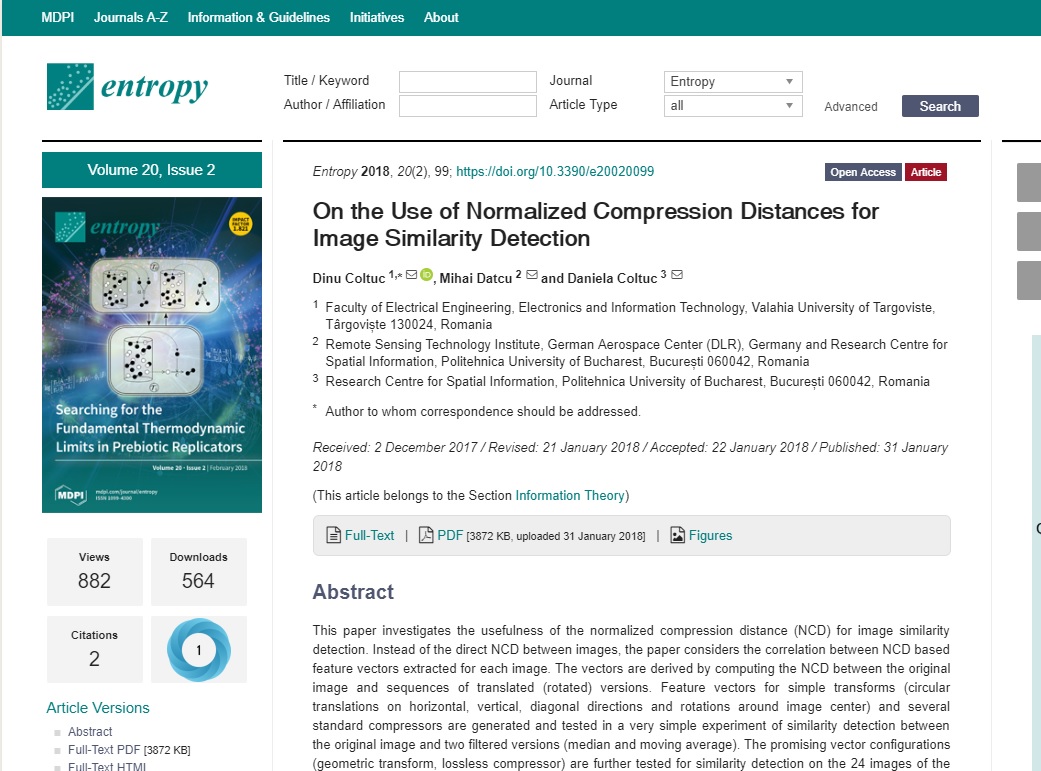Click the Entropy journal logo
The width and height of the screenshot is (1041, 771).
127,86
